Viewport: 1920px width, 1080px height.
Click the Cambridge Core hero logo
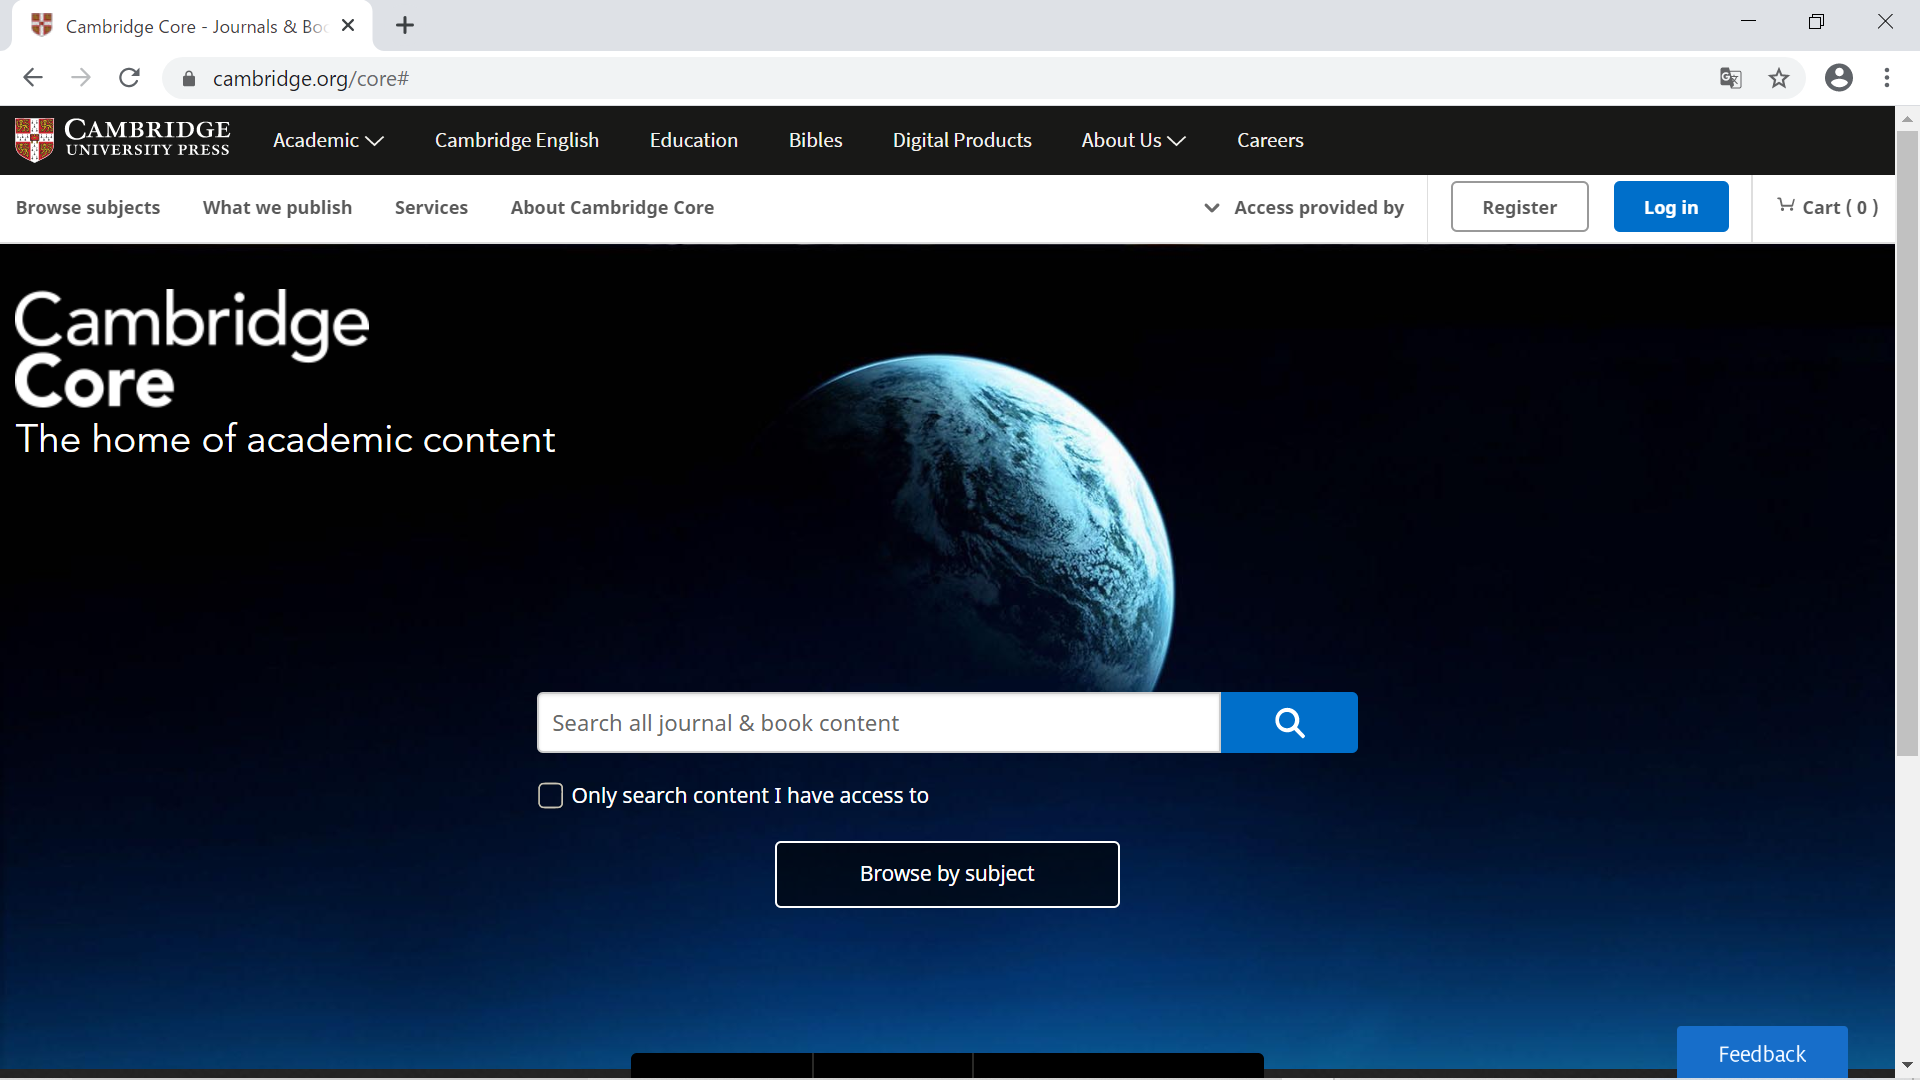[192, 348]
